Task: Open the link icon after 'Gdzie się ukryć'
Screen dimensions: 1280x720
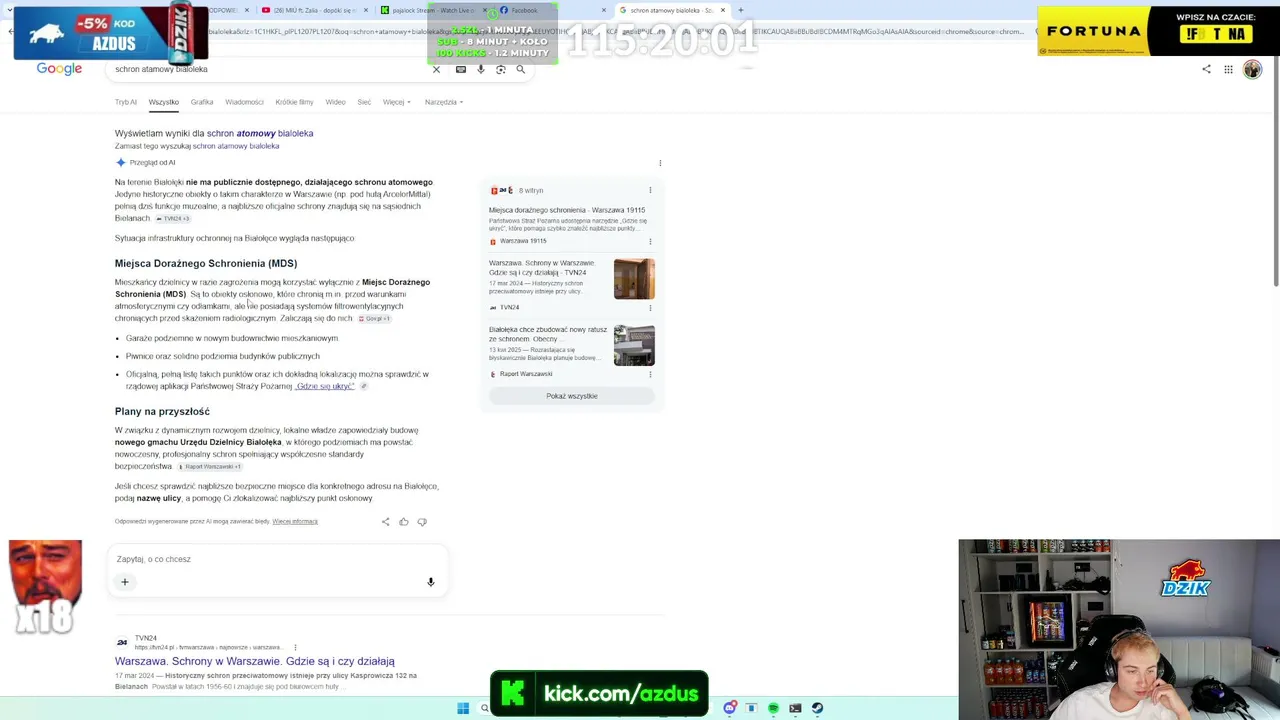Action: (x=364, y=386)
